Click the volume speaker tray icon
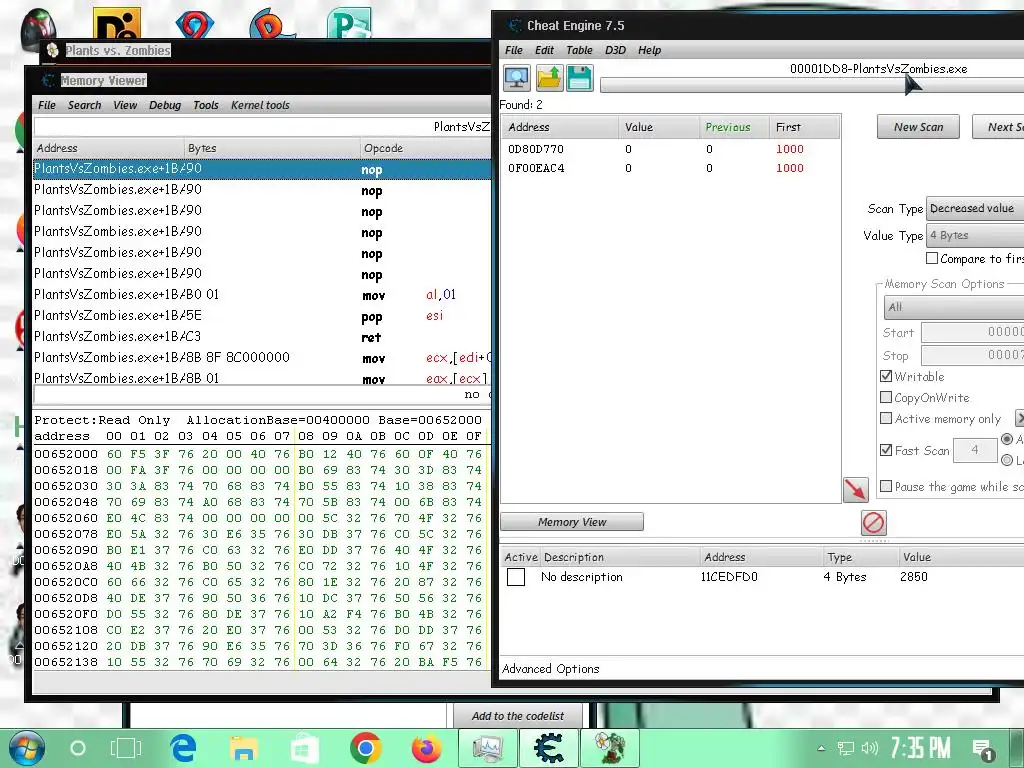This screenshot has height=768, width=1024. pyautogui.click(x=869, y=748)
